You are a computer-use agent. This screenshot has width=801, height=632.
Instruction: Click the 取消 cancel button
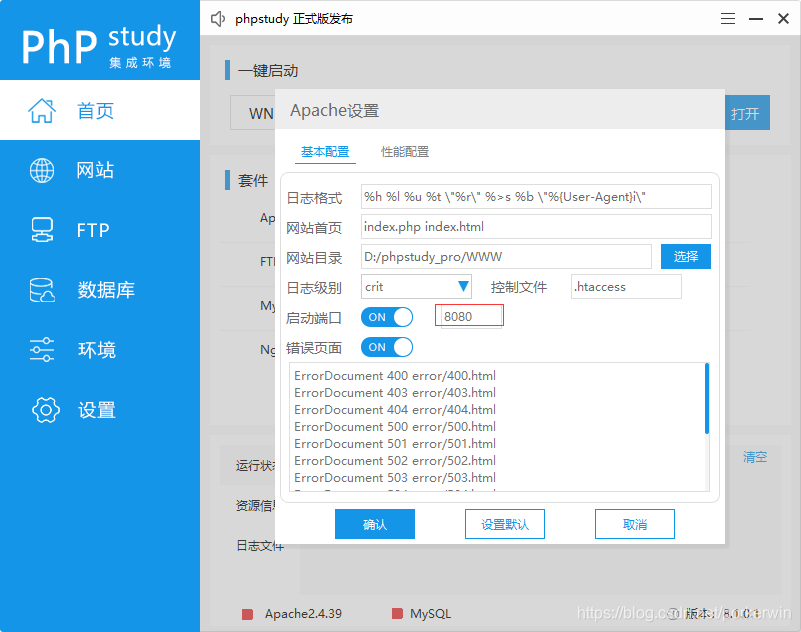[x=634, y=524]
